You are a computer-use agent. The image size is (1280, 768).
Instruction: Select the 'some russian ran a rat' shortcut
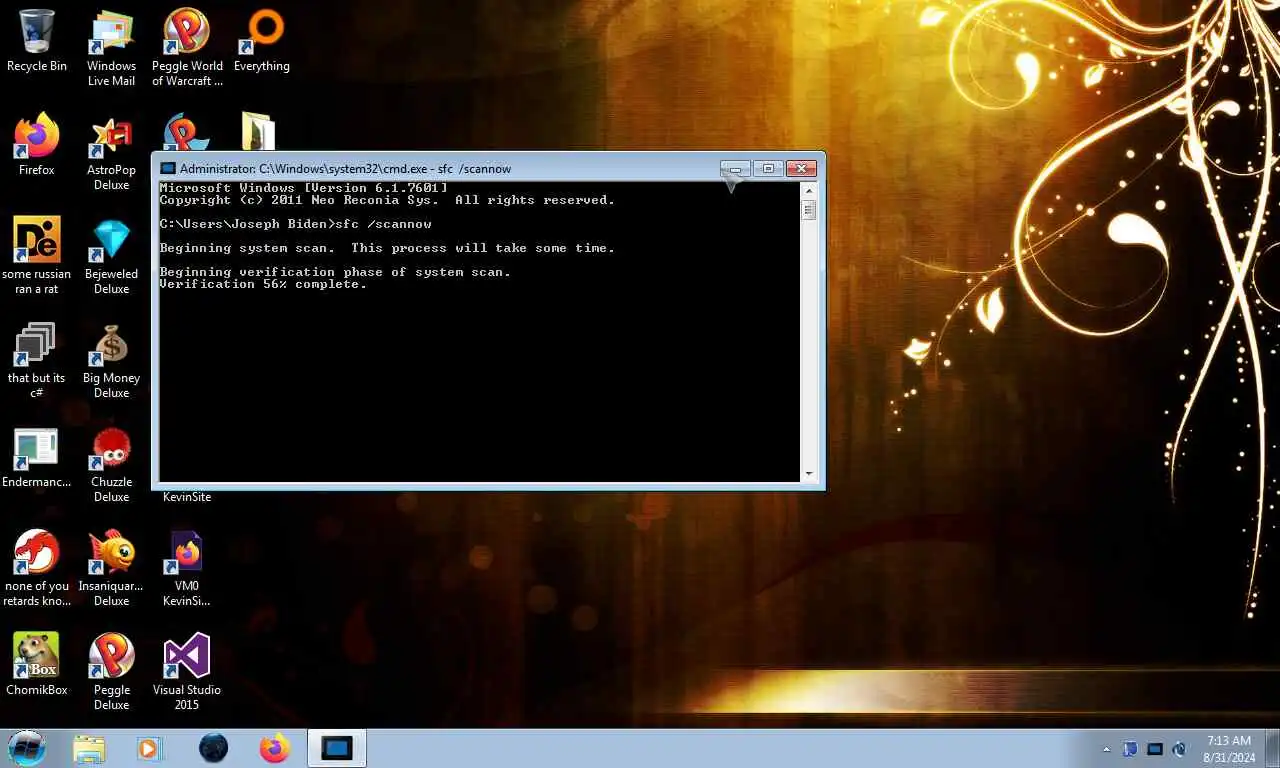[37, 256]
